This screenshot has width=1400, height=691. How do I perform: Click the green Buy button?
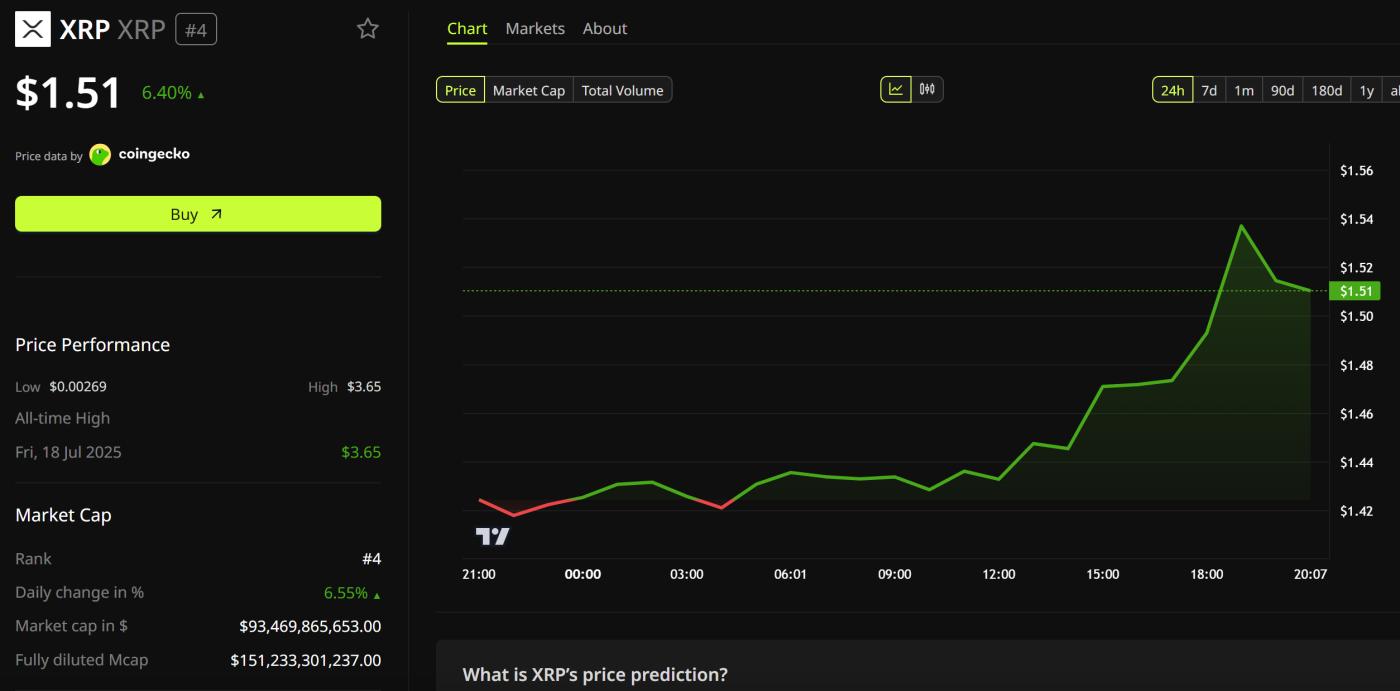[198, 214]
